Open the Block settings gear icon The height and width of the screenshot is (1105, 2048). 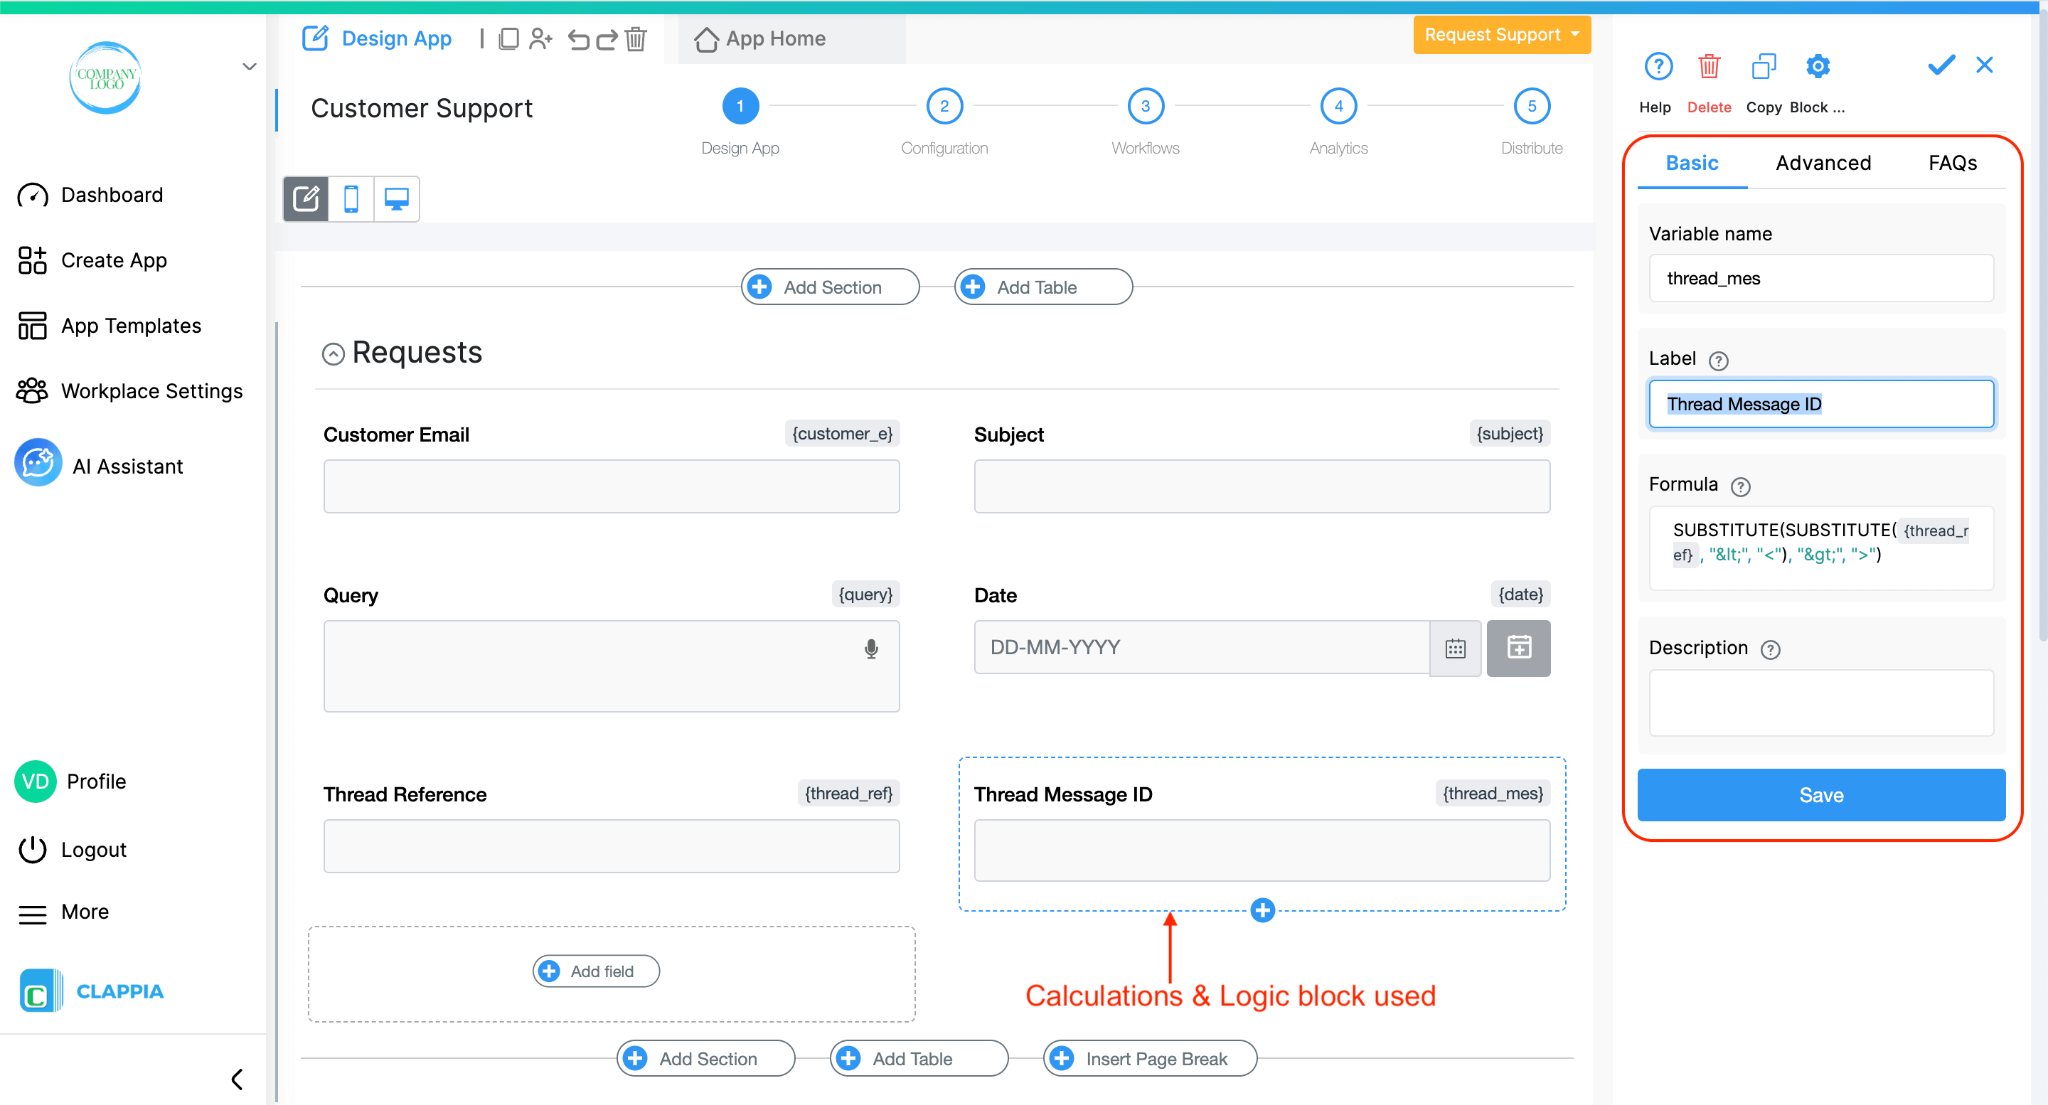coord(1817,67)
